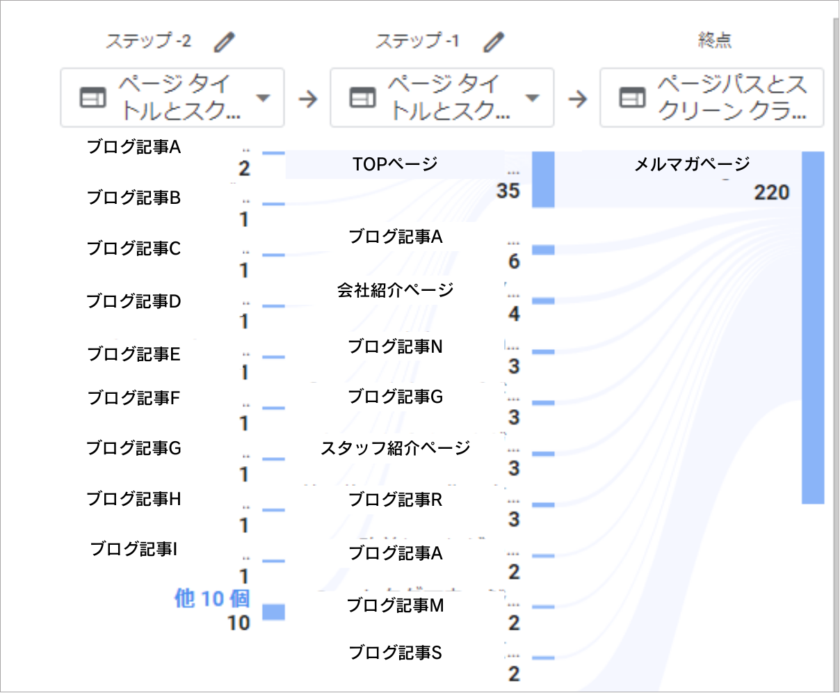Click table icon in ステップ -2 dimension selector

93,98
